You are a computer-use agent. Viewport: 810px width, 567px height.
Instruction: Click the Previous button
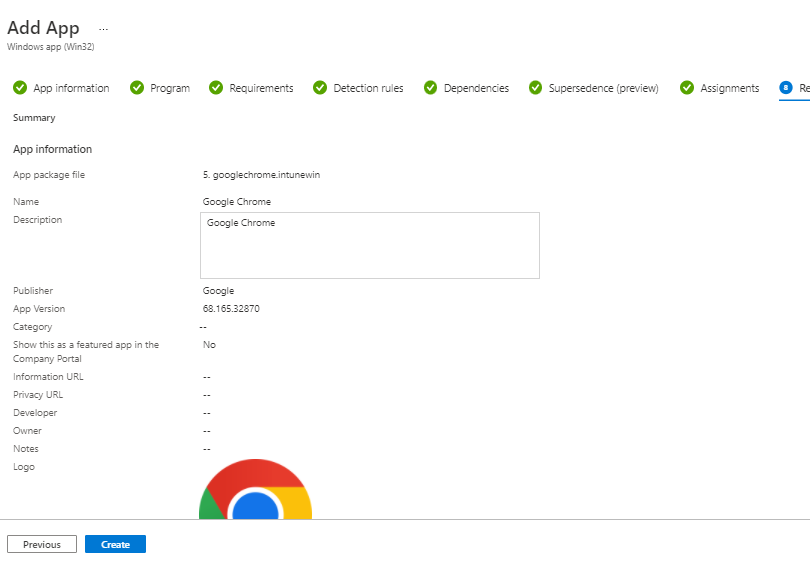coord(42,544)
